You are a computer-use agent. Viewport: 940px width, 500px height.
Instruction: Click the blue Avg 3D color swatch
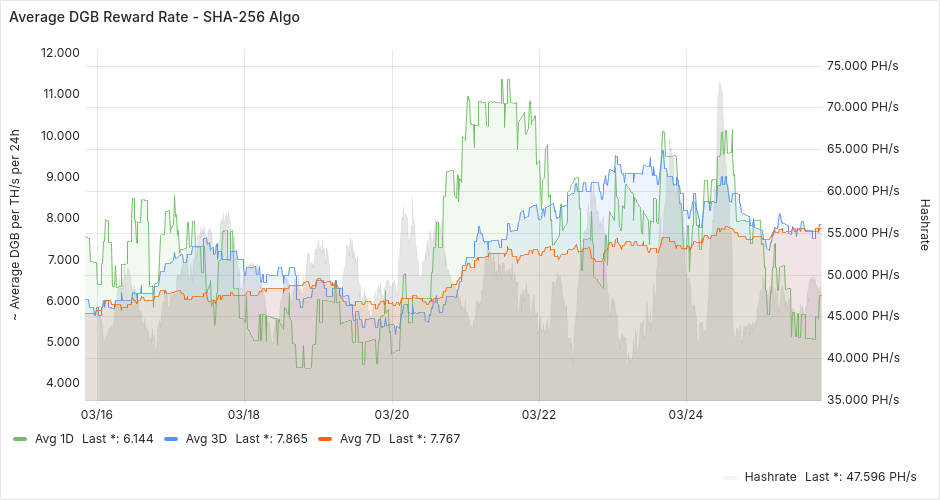point(171,439)
